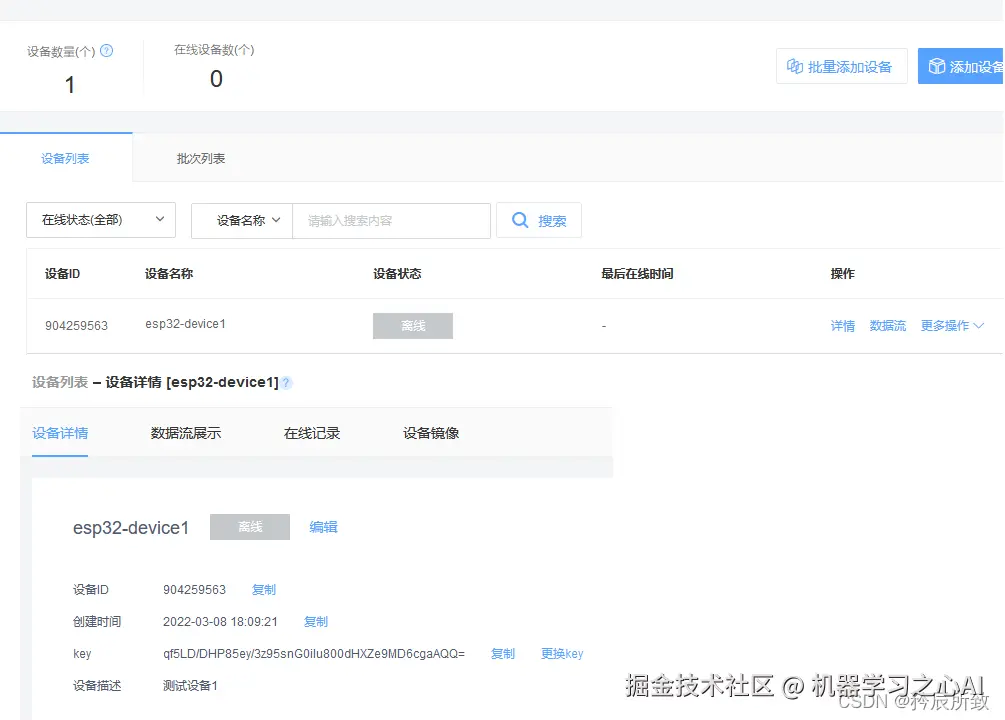This screenshot has height=720, width=1005.
Task: Click 复制 to copy device ID 904259563
Action: click(x=263, y=589)
